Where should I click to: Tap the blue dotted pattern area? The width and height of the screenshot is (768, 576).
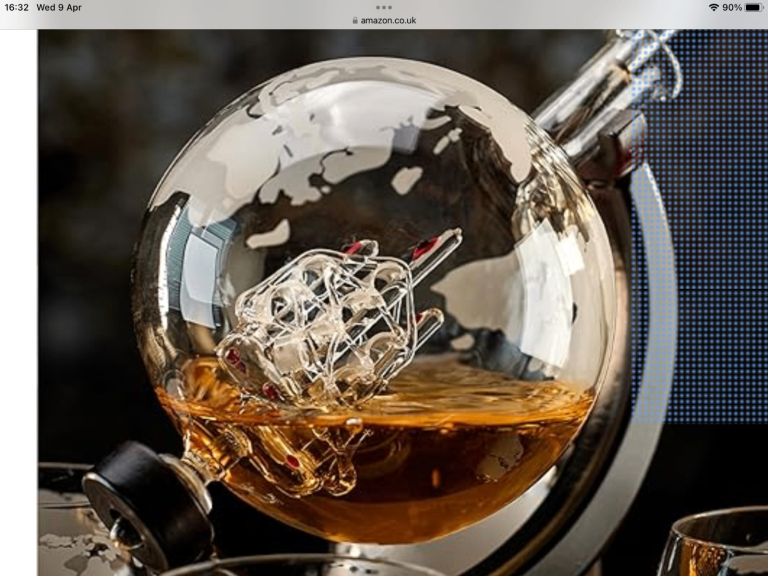click(x=710, y=250)
